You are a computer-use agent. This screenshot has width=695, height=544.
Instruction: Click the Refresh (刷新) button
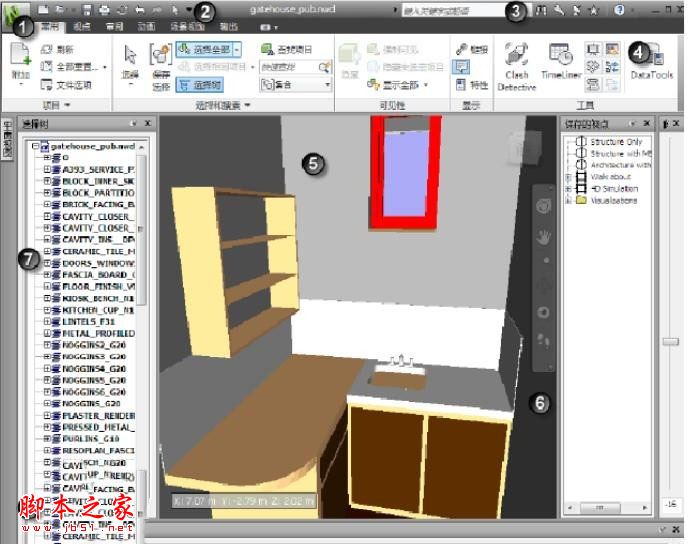[58, 49]
